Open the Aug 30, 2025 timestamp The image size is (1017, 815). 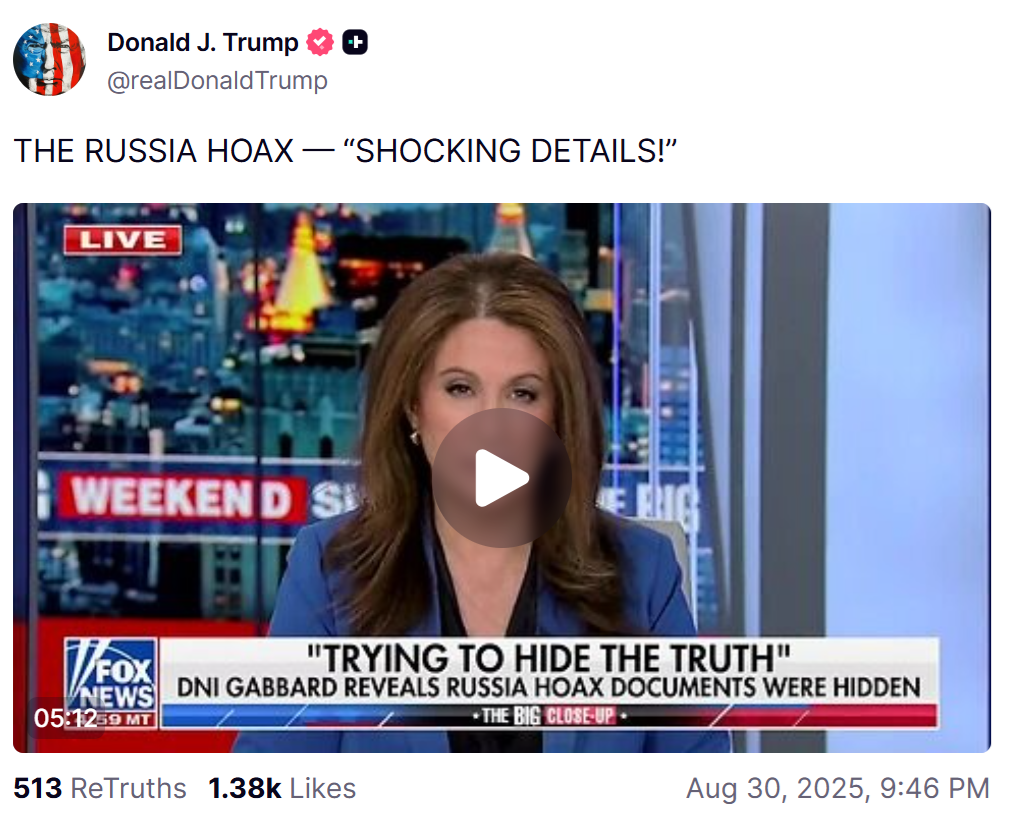click(x=838, y=788)
